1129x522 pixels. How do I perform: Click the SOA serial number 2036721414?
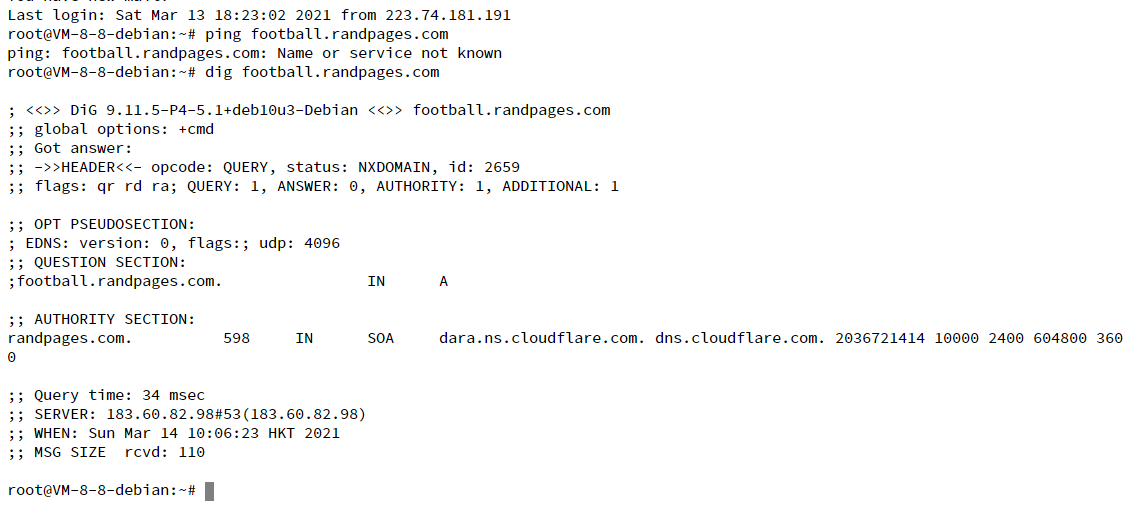(879, 338)
